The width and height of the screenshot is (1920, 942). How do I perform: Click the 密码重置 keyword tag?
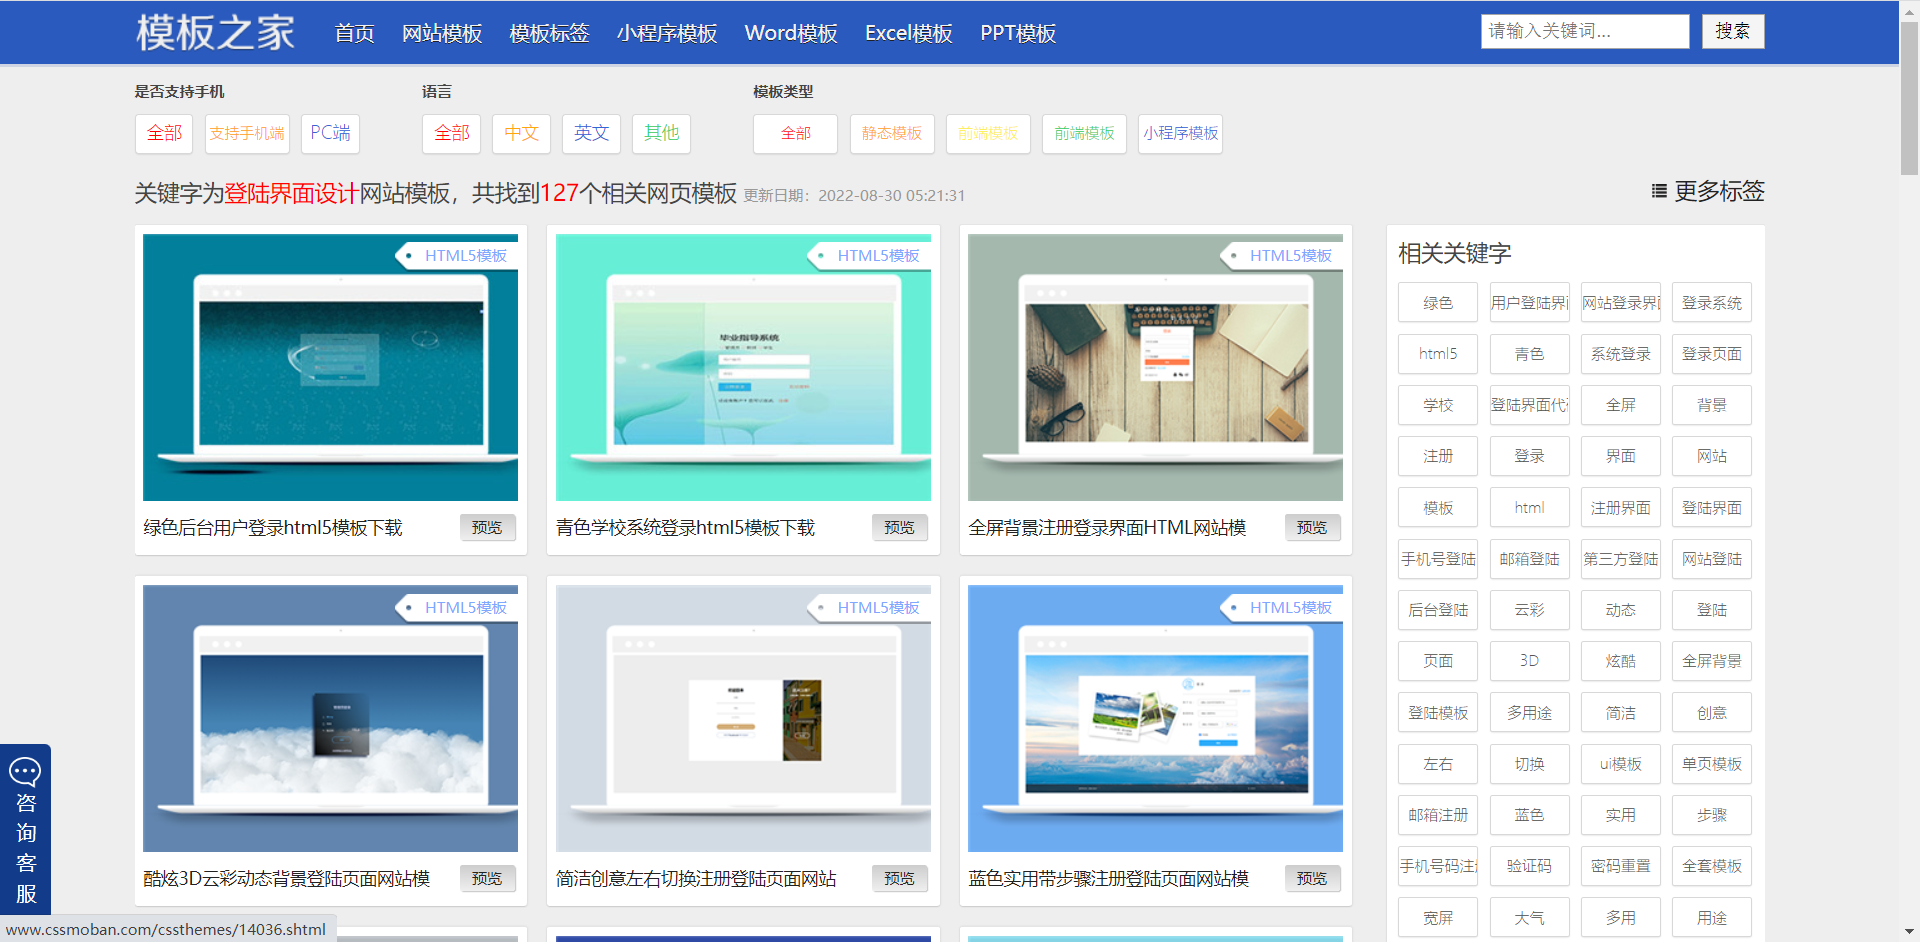1621,866
